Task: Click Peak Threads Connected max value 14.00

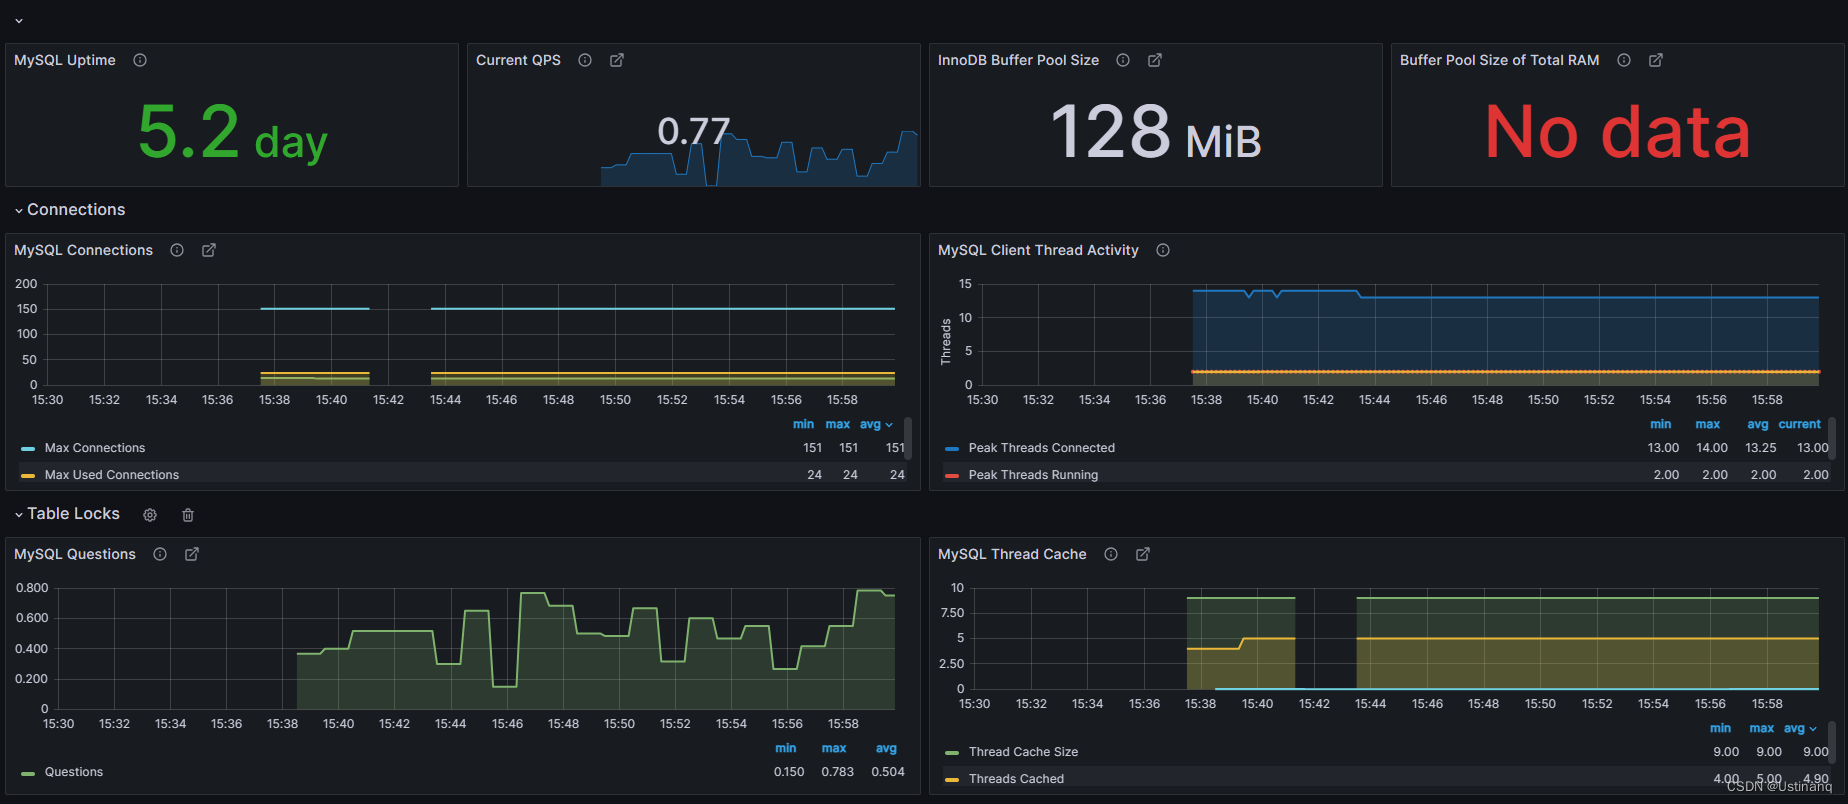Action: (1712, 448)
